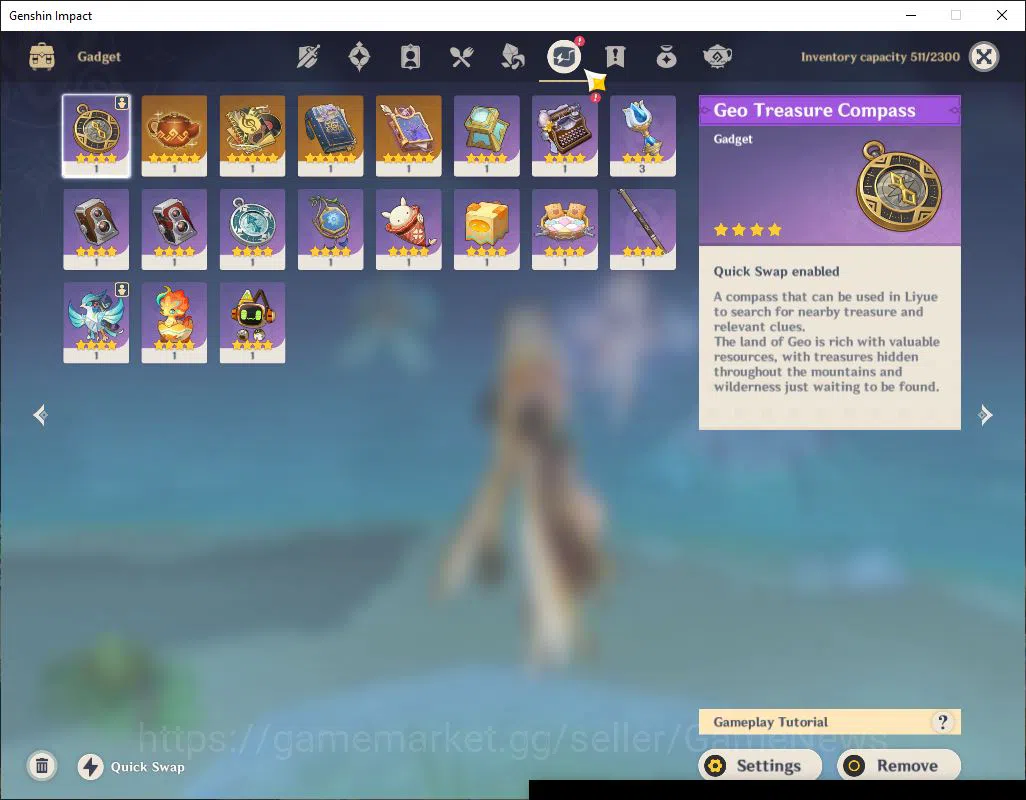Click the inventory backpack icon
The width and height of the screenshot is (1026, 800).
pos(42,56)
